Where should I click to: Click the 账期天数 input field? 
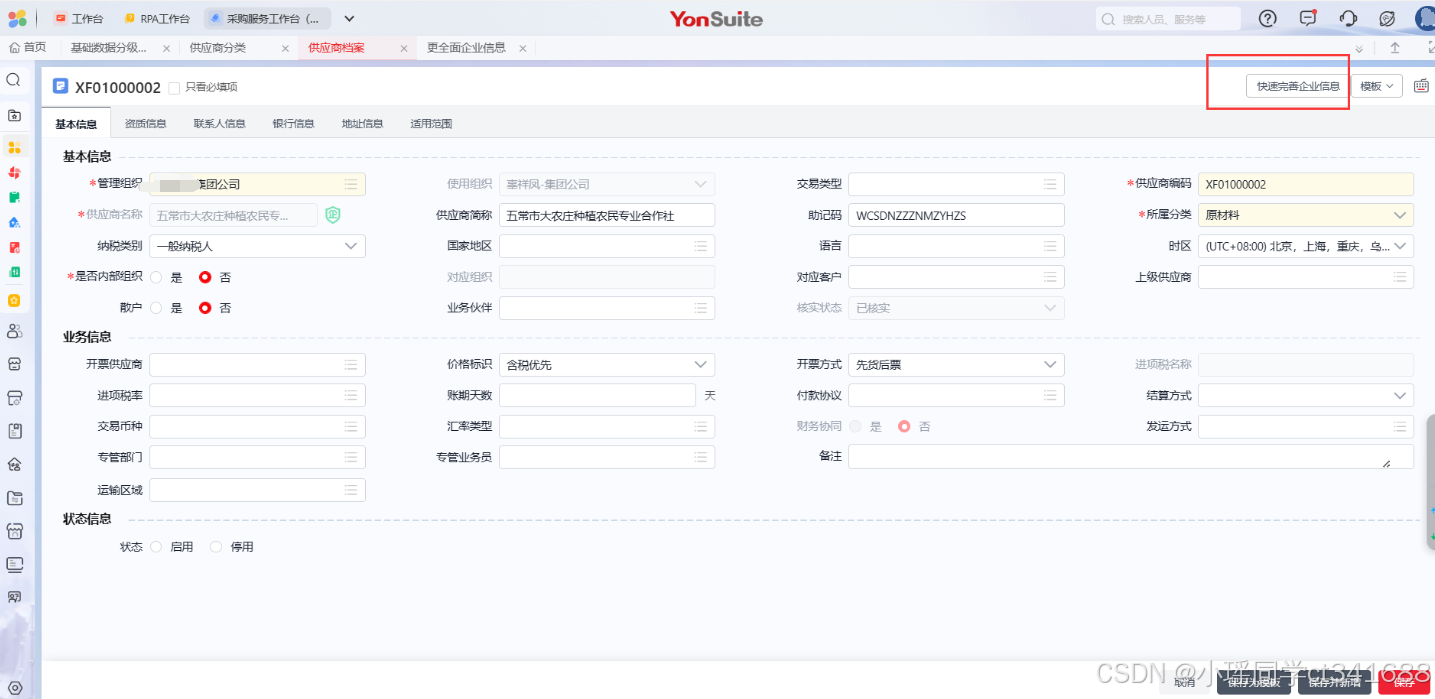click(597, 396)
